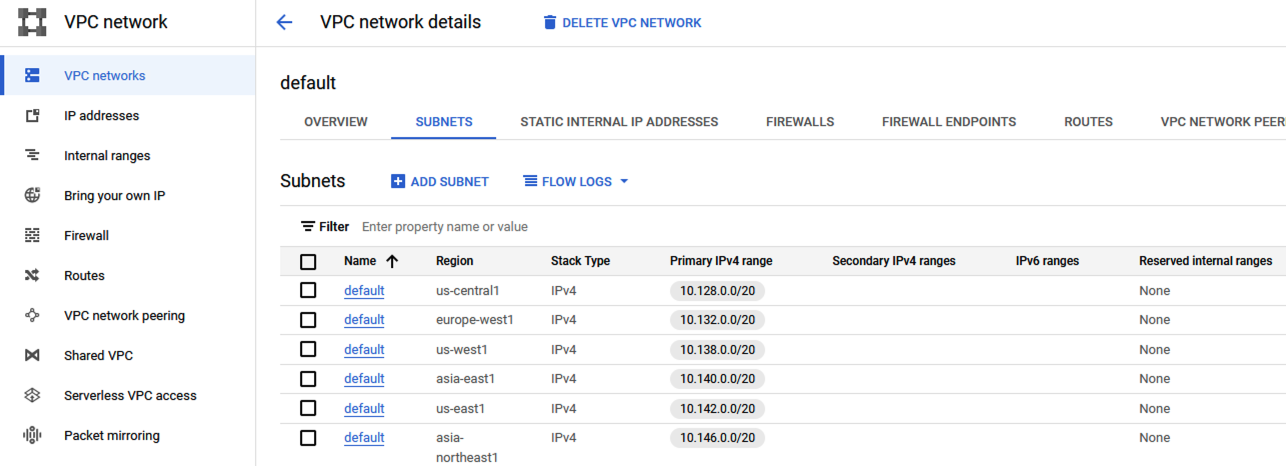Screen dimensions: 1286x466
Task: Open the default subnet link for europe-west1
Action: point(364,320)
